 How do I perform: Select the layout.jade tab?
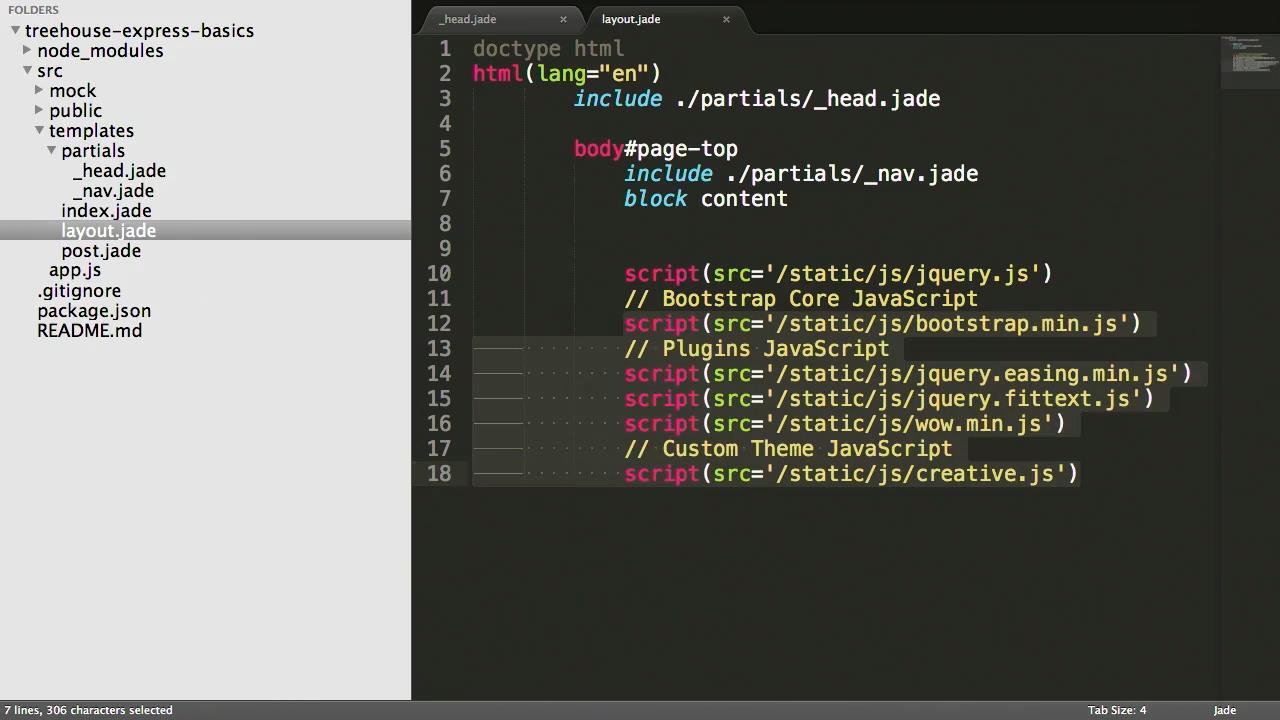631,19
